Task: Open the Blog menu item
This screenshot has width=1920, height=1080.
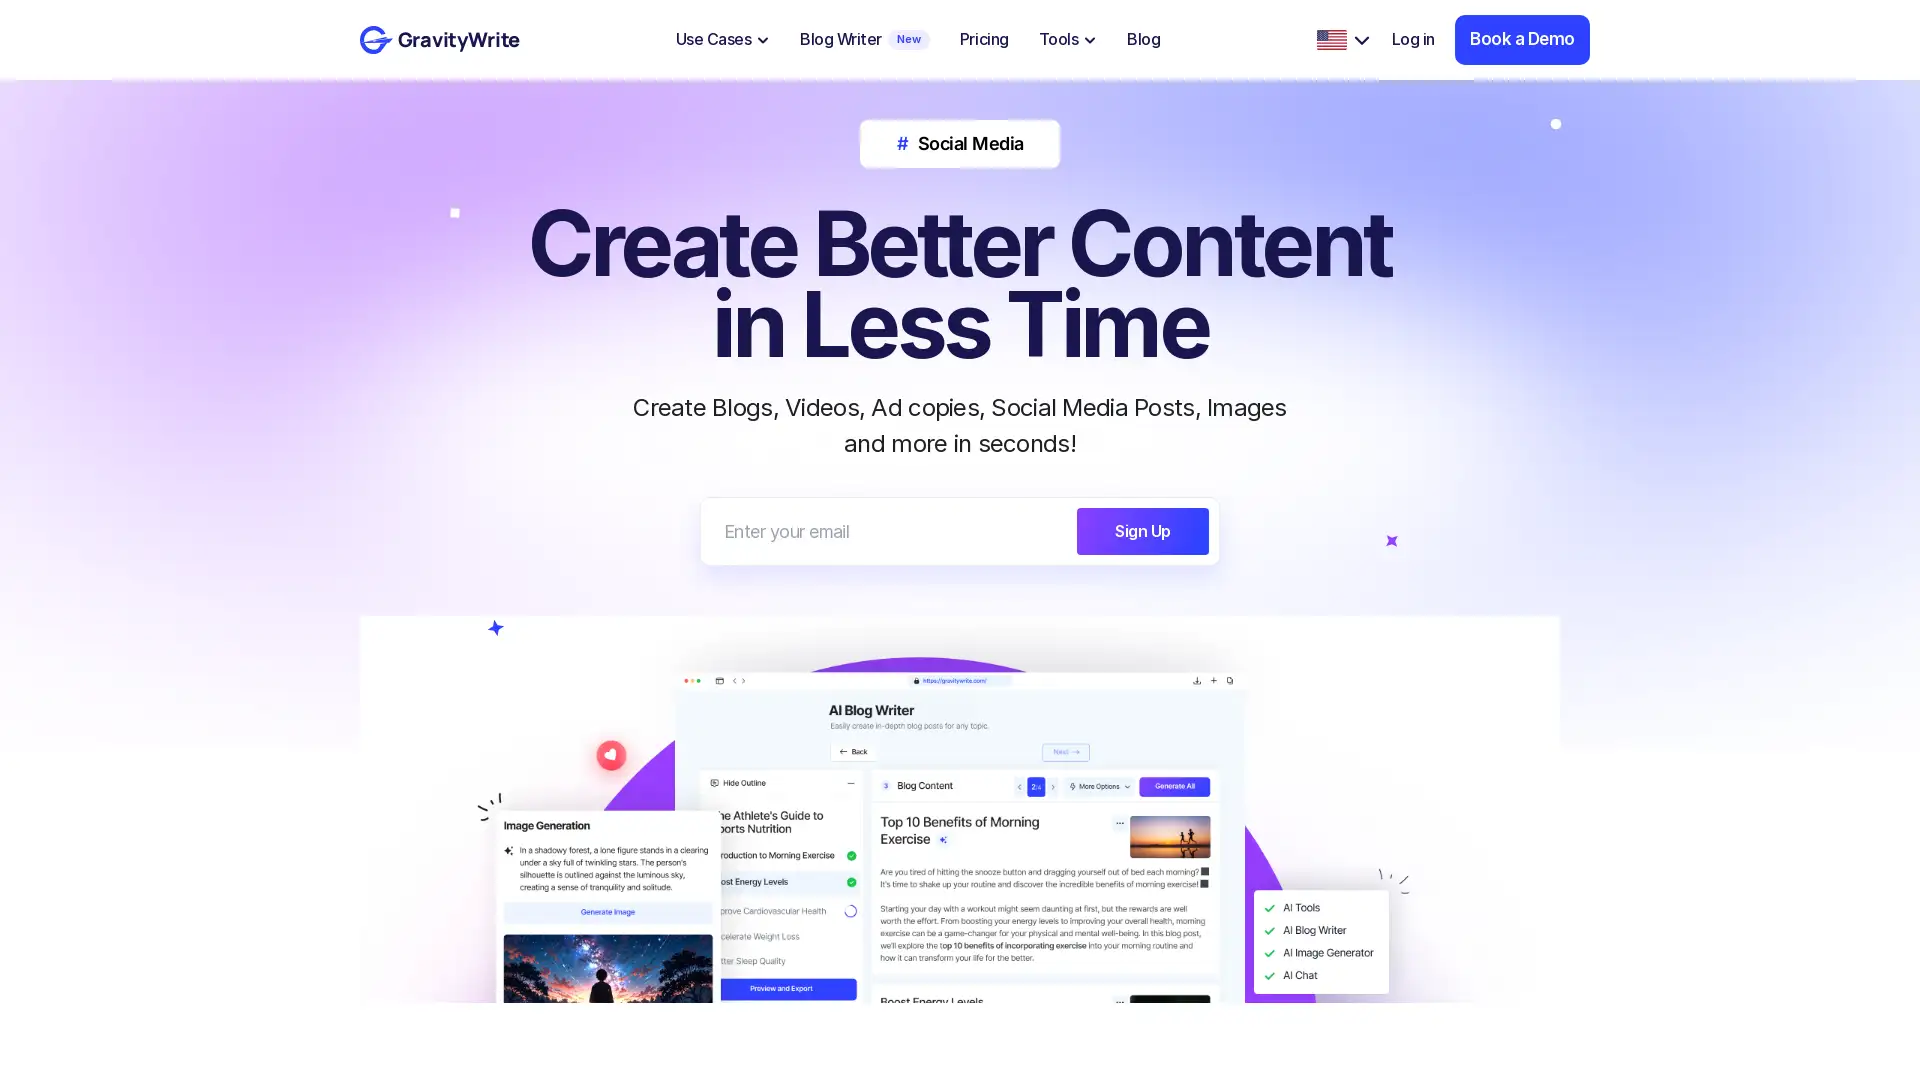Action: click(x=1142, y=40)
